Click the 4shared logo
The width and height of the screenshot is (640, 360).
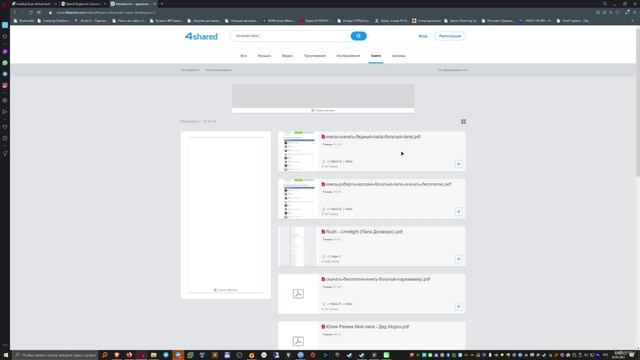(201, 36)
